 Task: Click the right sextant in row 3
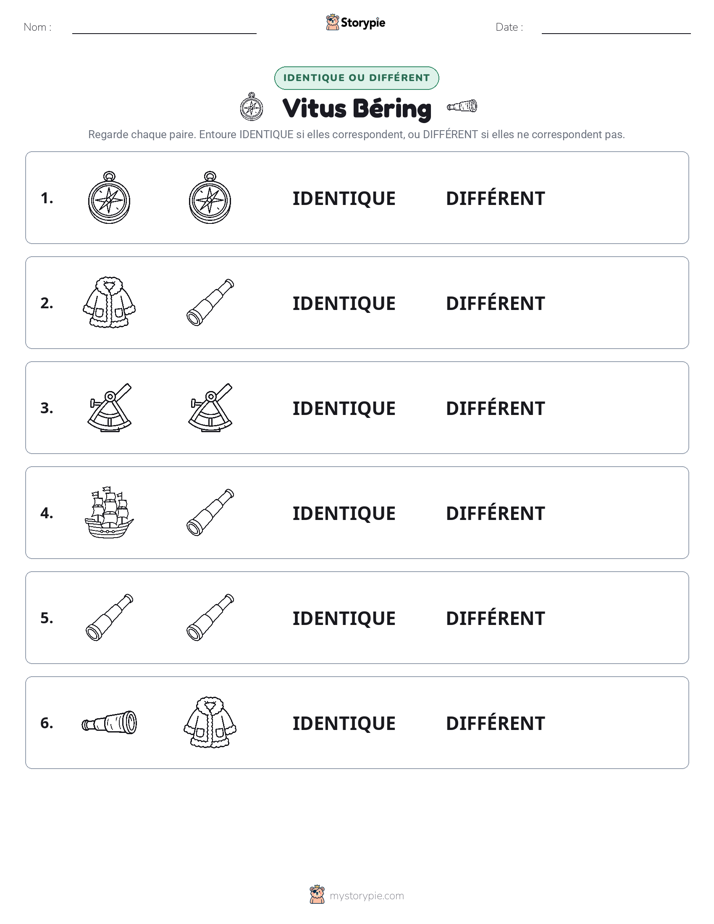210,408
